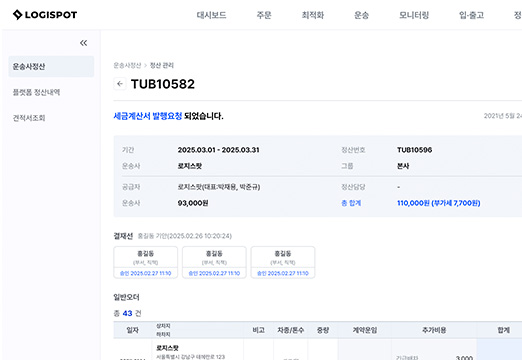Viewport: 522px width, 360px height.
Task: Click the 정산 관리 breadcrumb
Action: (162, 65)
